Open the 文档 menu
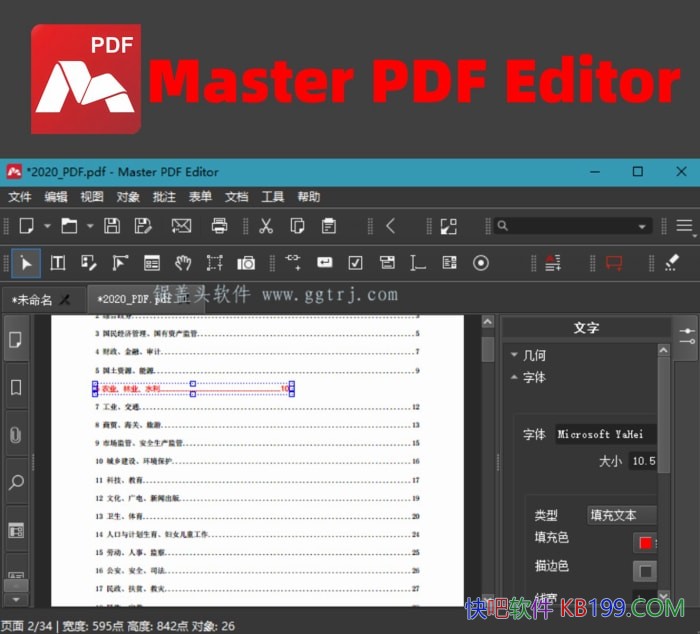Screen dimensions: 700x634 pyautogui.click(x=236, y=197)
